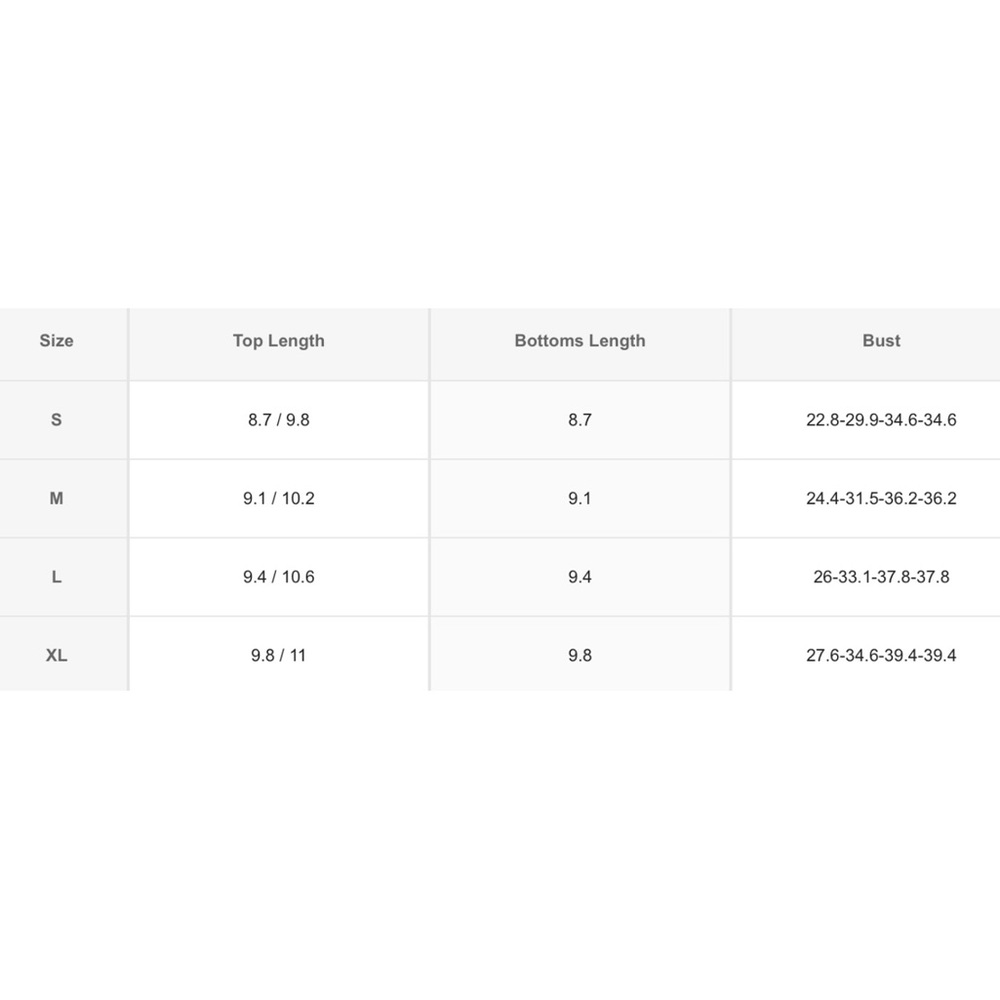The height and width of the screenshot is (1000, 1000).
Task: Select the S size row label
Action: coord(56,420)
